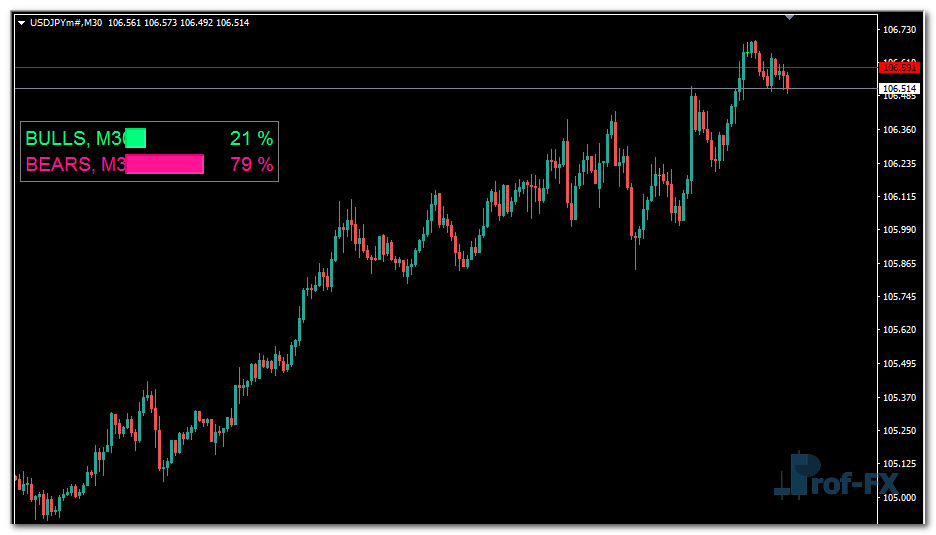Select the BULLS, M30 indicator label

point(74,139)
